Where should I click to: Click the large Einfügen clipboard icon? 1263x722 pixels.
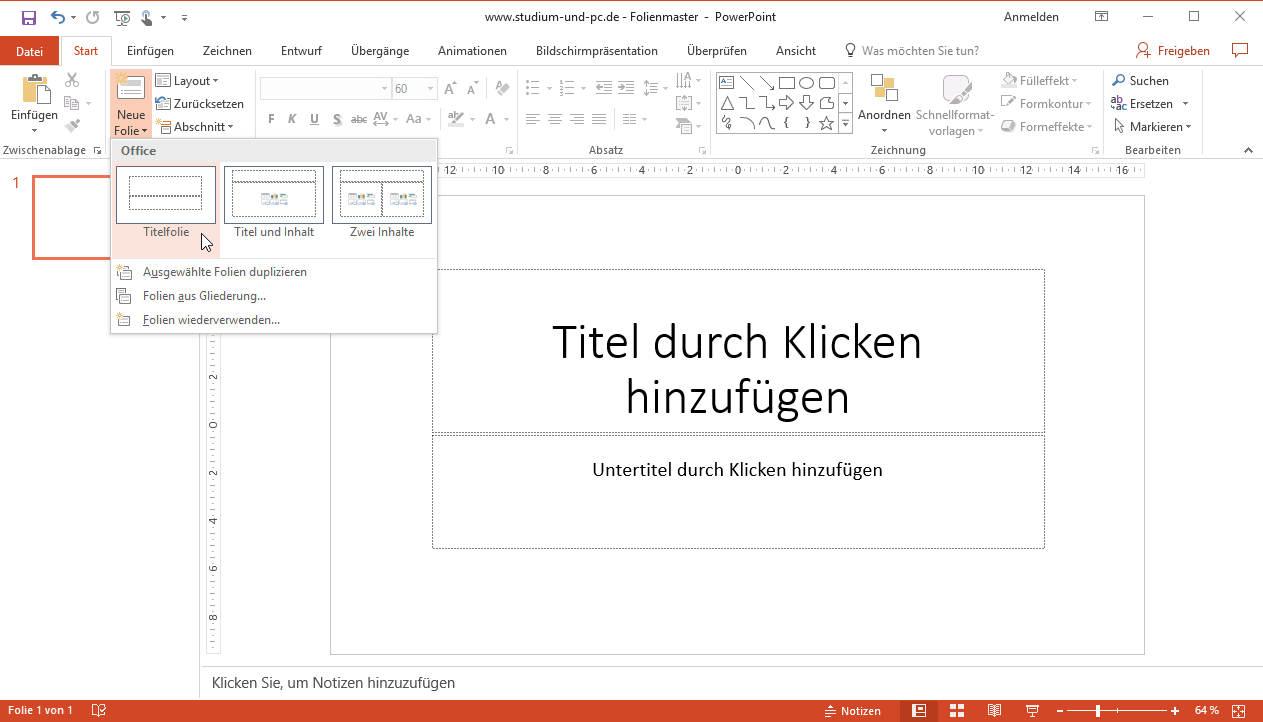pos(35,91)
